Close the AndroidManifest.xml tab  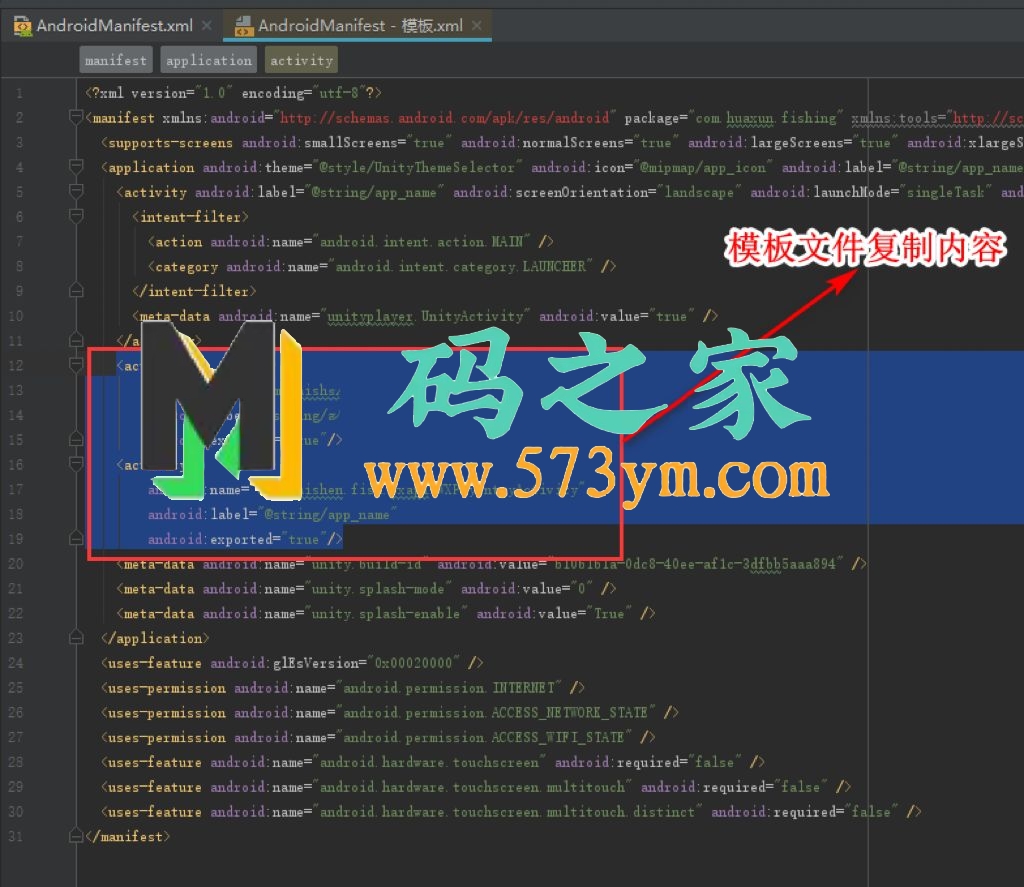(206, 26)
